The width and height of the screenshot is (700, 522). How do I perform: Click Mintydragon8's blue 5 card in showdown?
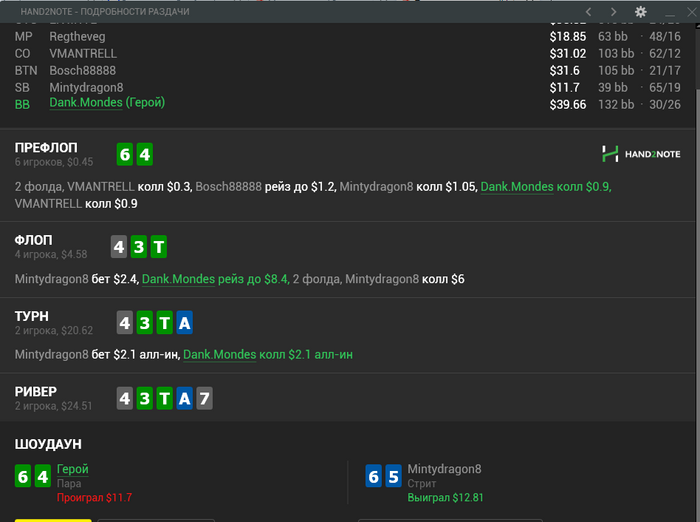point(393,476)
